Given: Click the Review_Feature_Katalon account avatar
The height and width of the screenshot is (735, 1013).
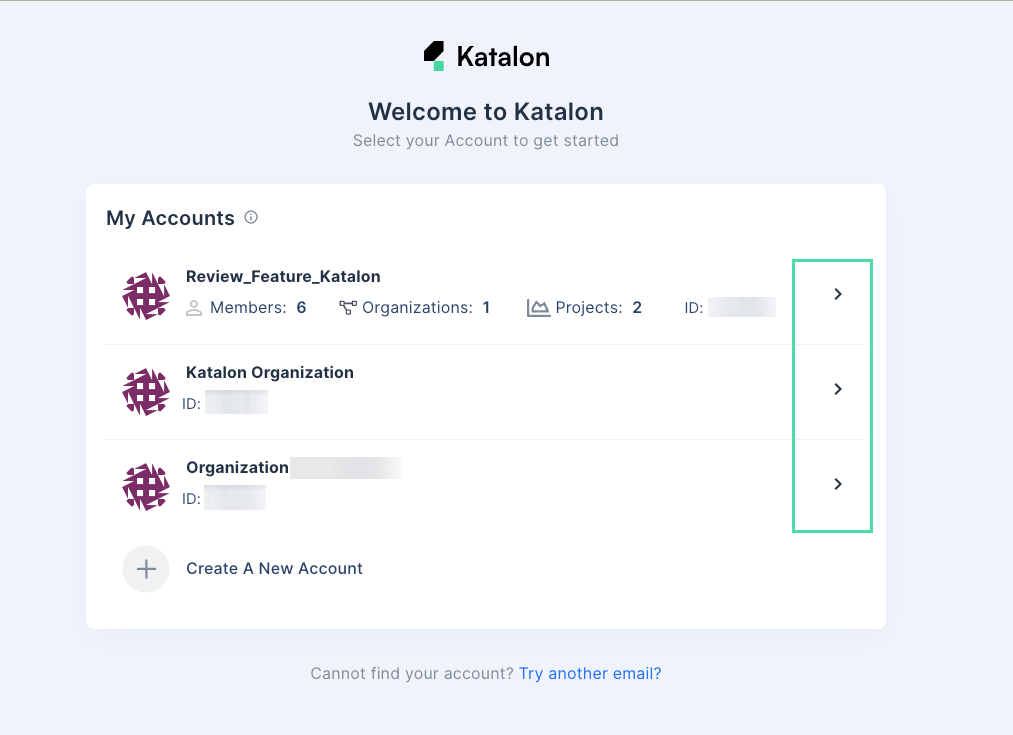Looking at the screenshot, I should (x=146, y=296).
